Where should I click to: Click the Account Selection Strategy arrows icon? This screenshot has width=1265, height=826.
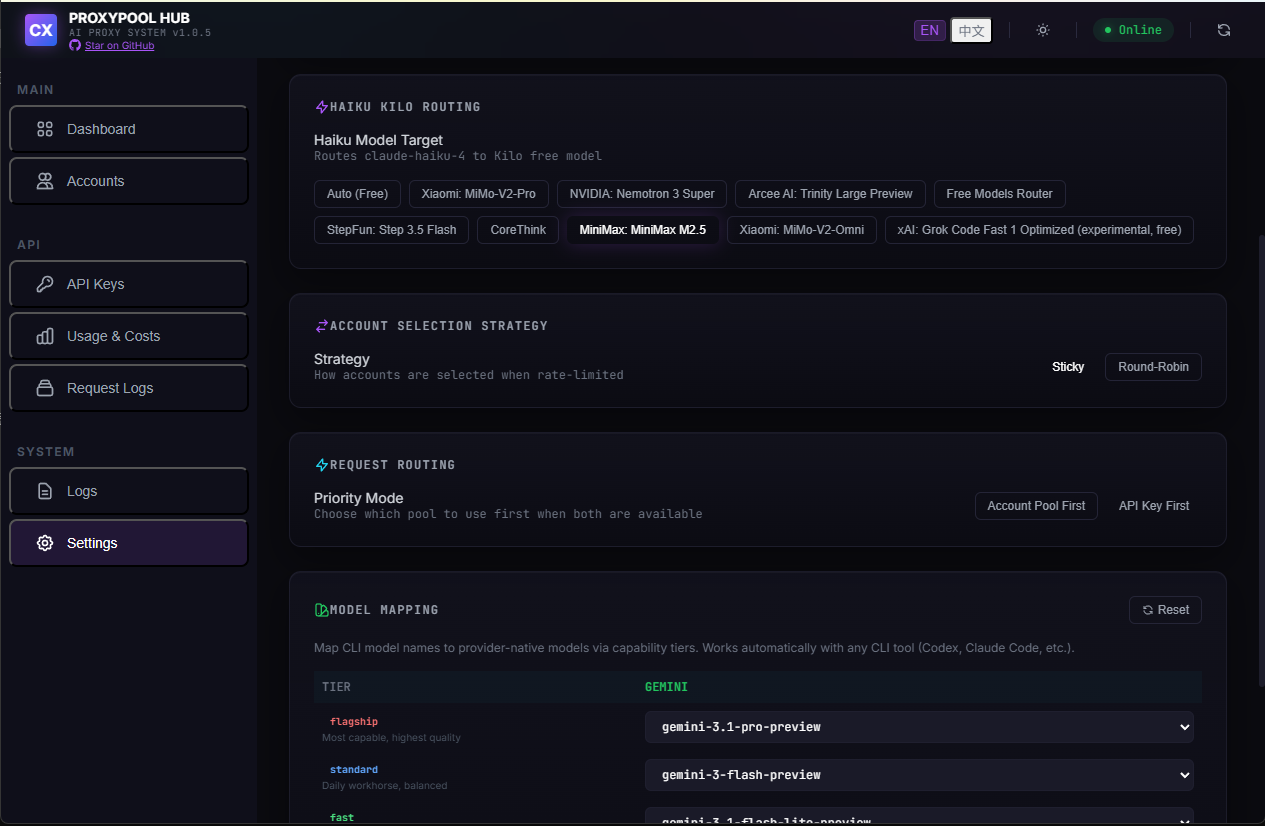click(321, 326)
